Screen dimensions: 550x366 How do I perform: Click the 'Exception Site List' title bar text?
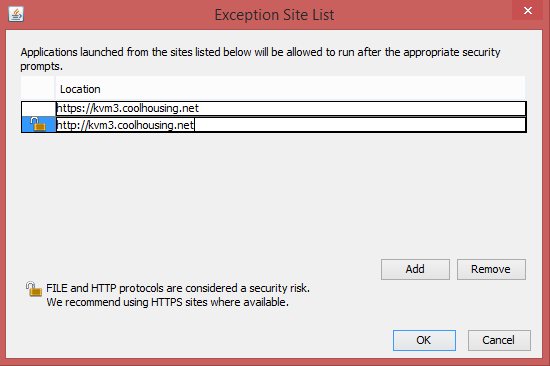click(274, 15)
